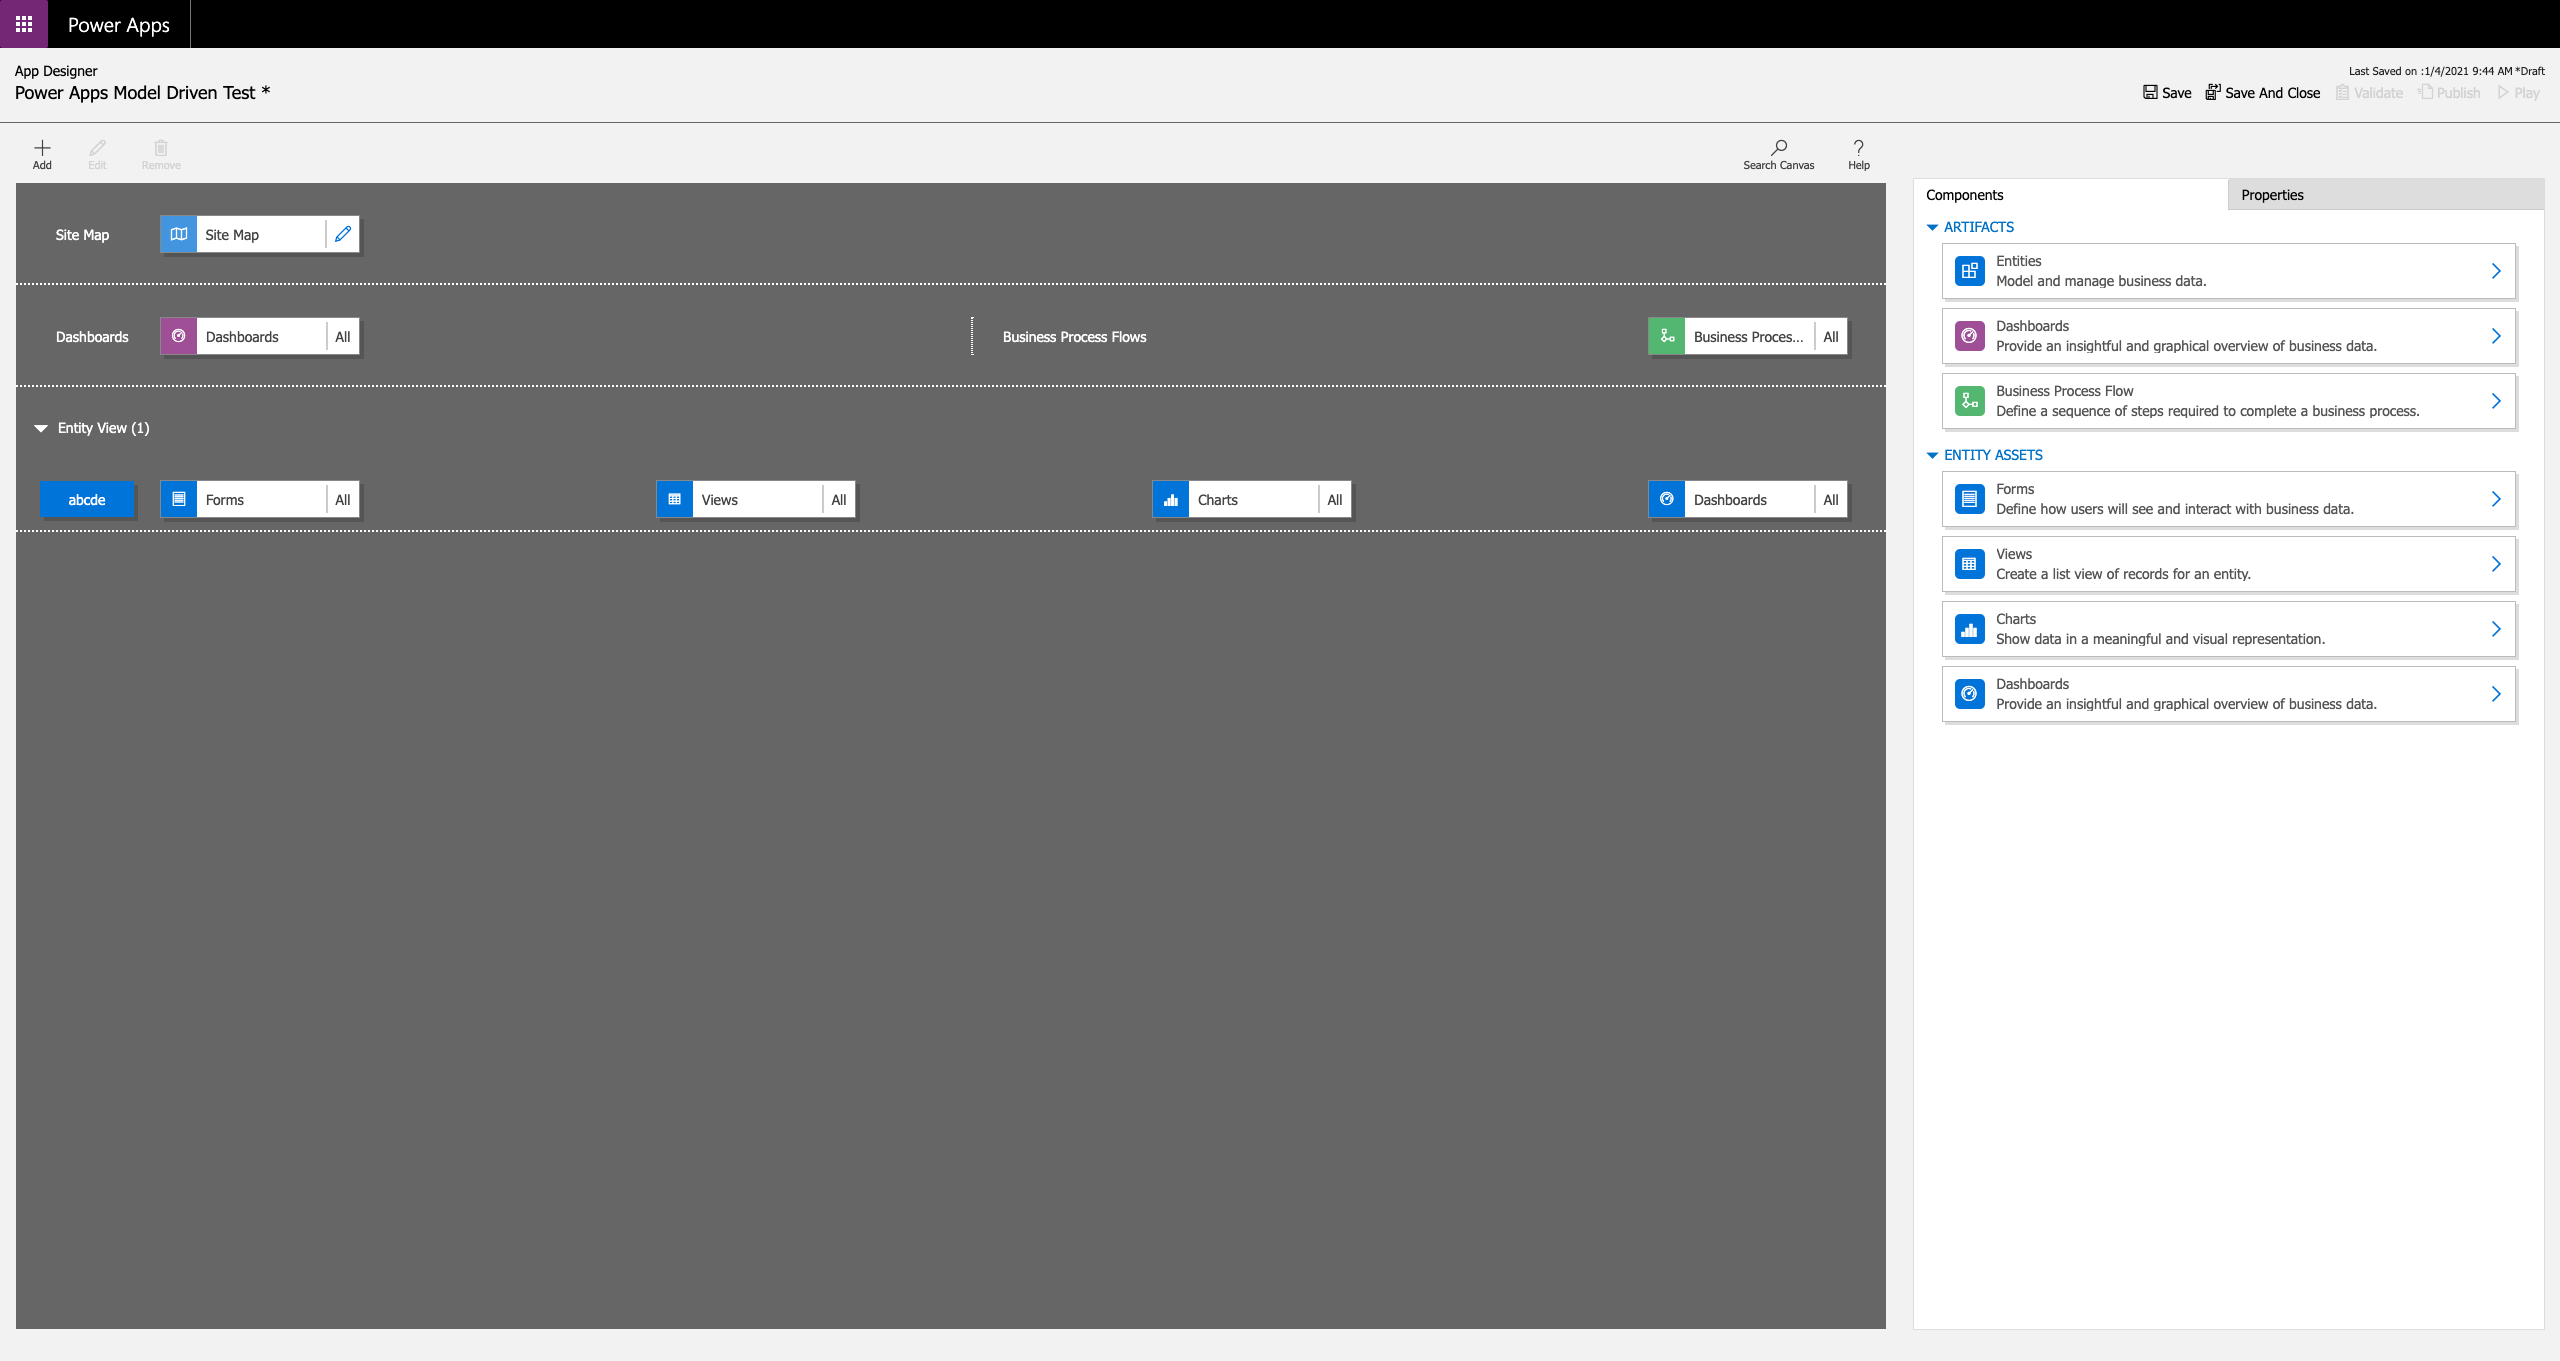The width and height of the screenshot is (2560, 1361).
Task: Open Search Canvas
Action: [1779, 152]
